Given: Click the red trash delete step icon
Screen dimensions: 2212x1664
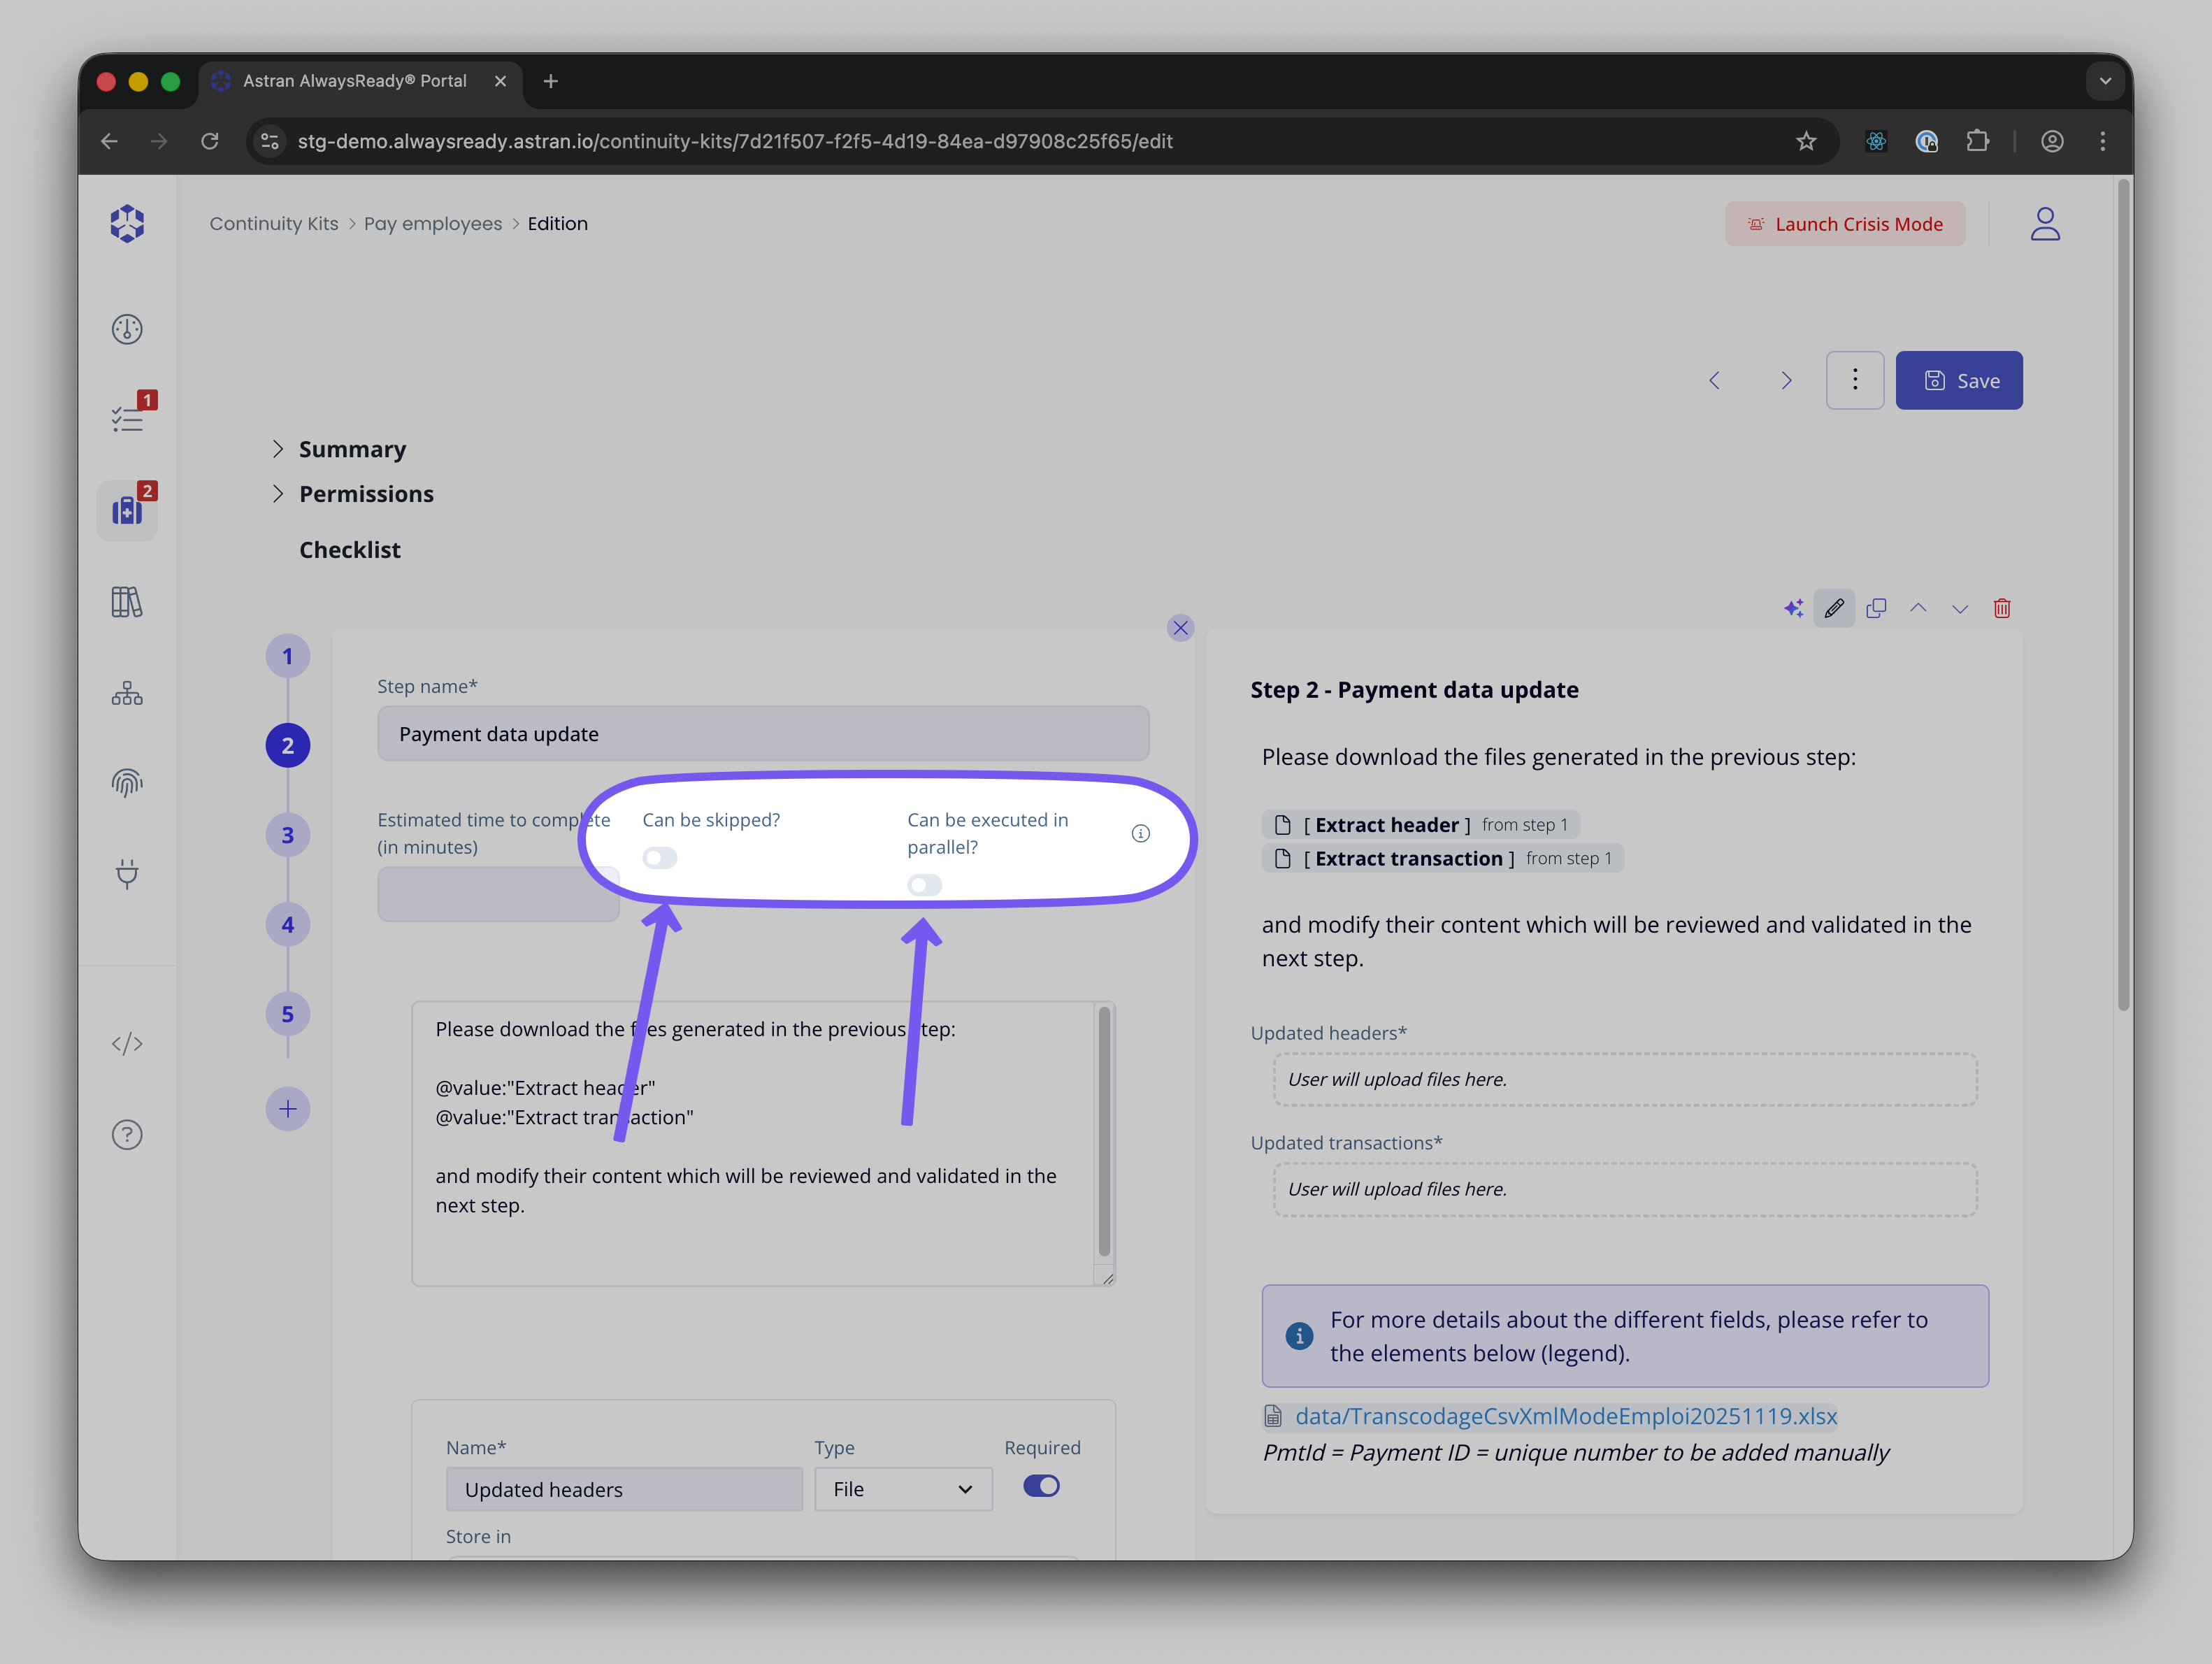Looking at the screenshot, I should point(2001,608).
